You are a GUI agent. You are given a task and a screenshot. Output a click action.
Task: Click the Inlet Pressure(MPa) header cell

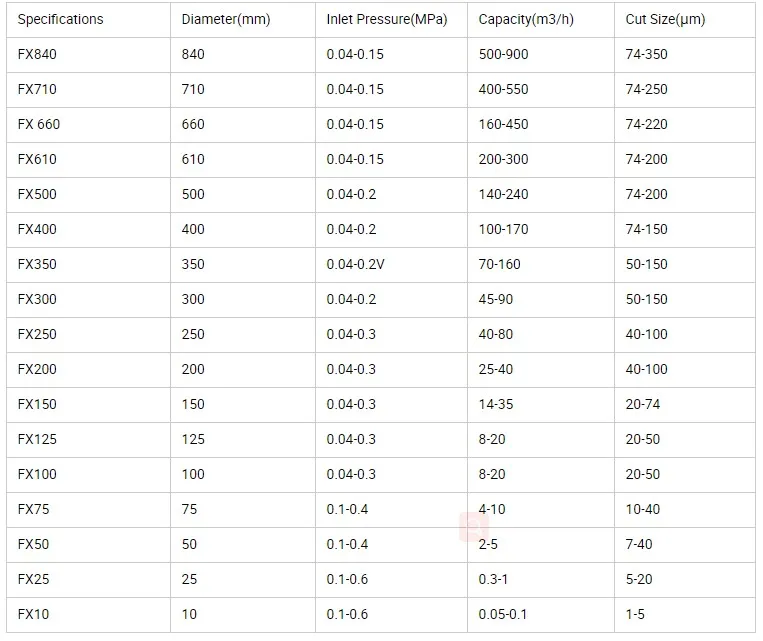point(387,19)
